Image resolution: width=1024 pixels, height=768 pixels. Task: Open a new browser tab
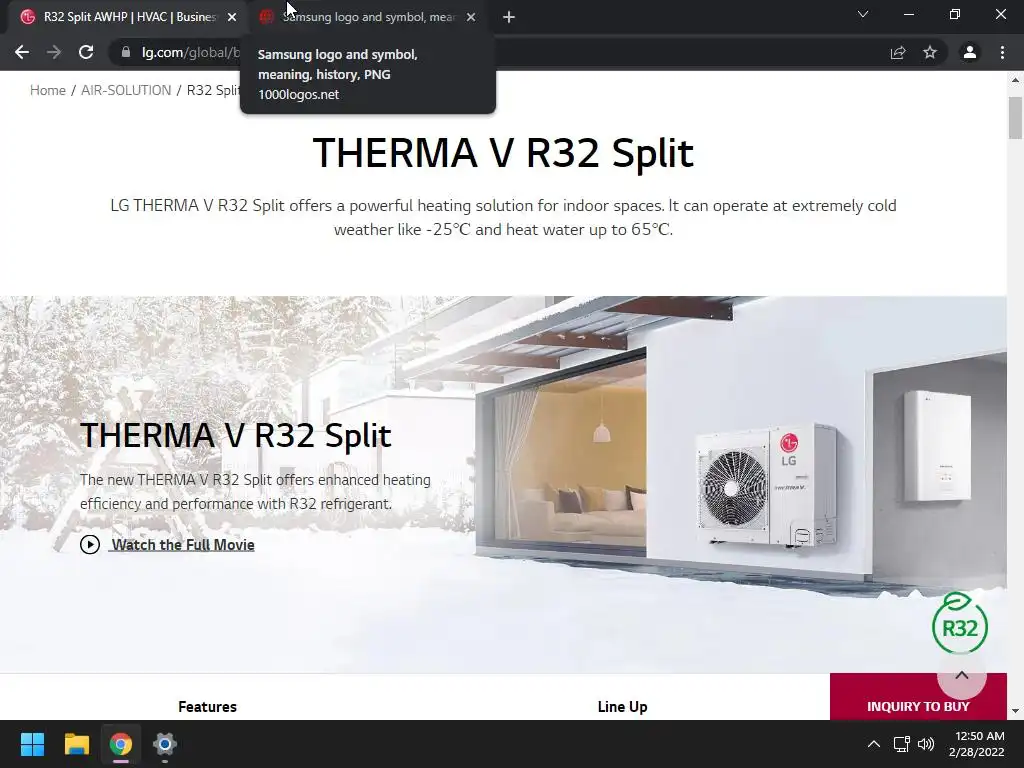tap(509, 18)
